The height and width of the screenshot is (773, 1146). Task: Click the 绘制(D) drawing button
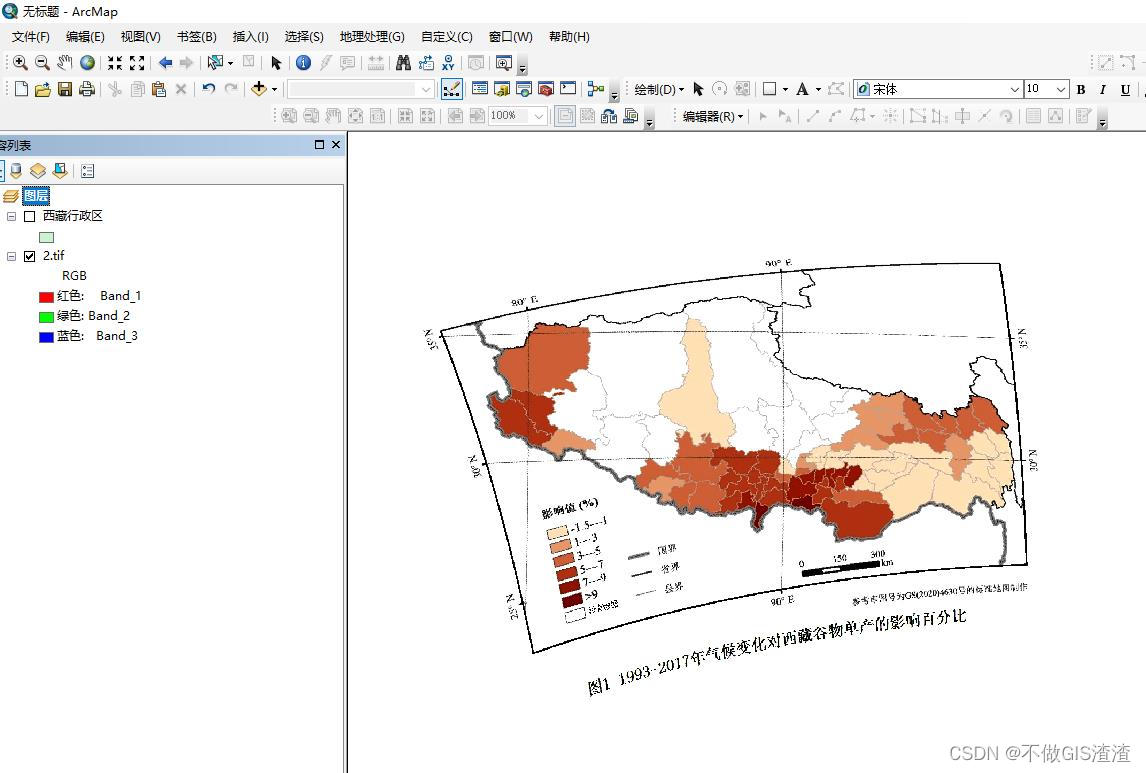coord(655,89)
